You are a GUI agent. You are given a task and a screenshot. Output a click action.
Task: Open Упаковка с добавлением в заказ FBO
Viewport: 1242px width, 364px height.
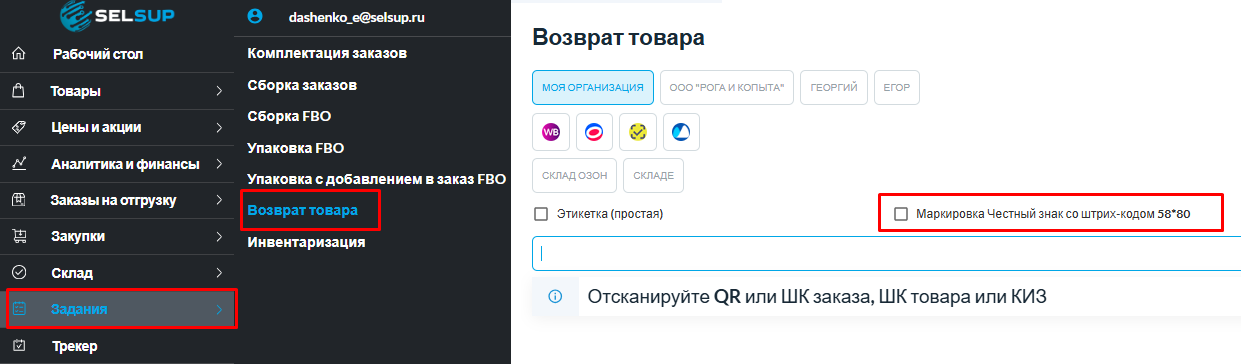(376, 179)
